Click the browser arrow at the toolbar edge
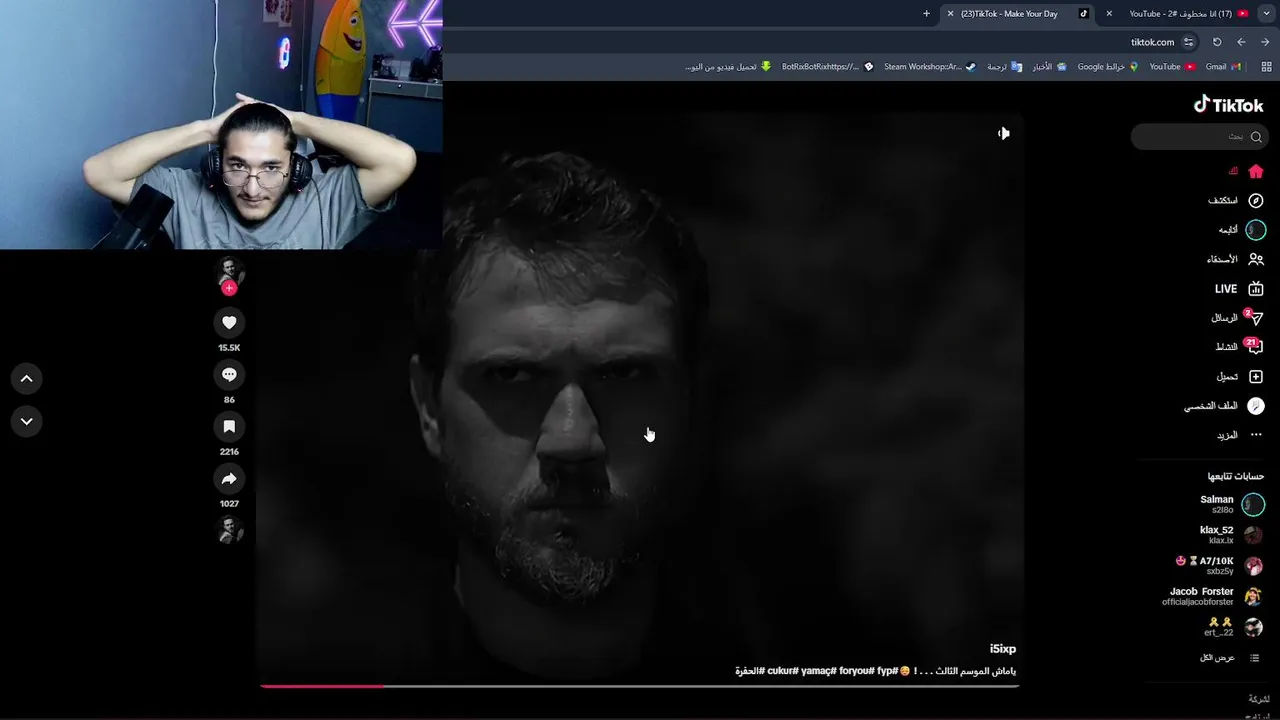Viewport: 1280px width, 720px height. click(1265, 42)
